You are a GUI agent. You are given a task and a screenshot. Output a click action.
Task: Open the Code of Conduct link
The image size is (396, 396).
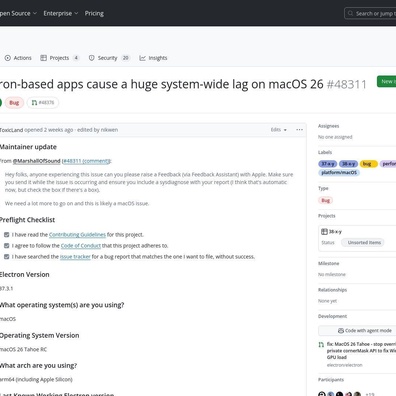point(81,246)
